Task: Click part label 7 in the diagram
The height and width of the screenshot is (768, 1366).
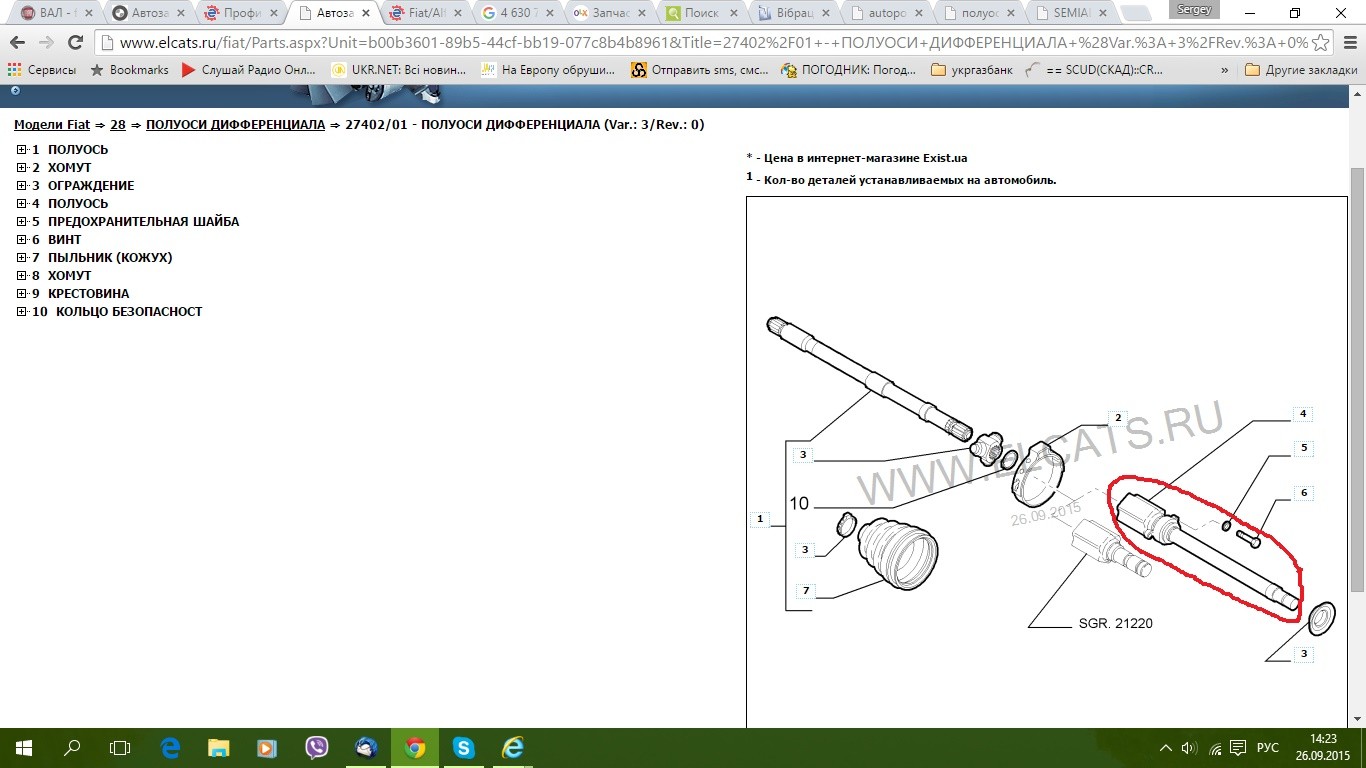Action: coord(805,591)
